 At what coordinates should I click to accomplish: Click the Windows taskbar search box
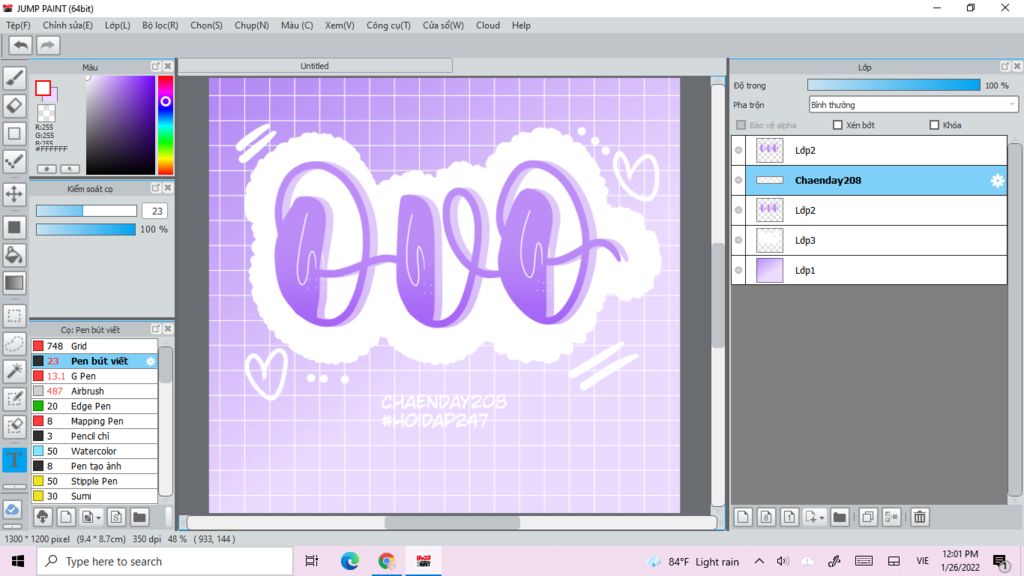[x=165, y=561]
